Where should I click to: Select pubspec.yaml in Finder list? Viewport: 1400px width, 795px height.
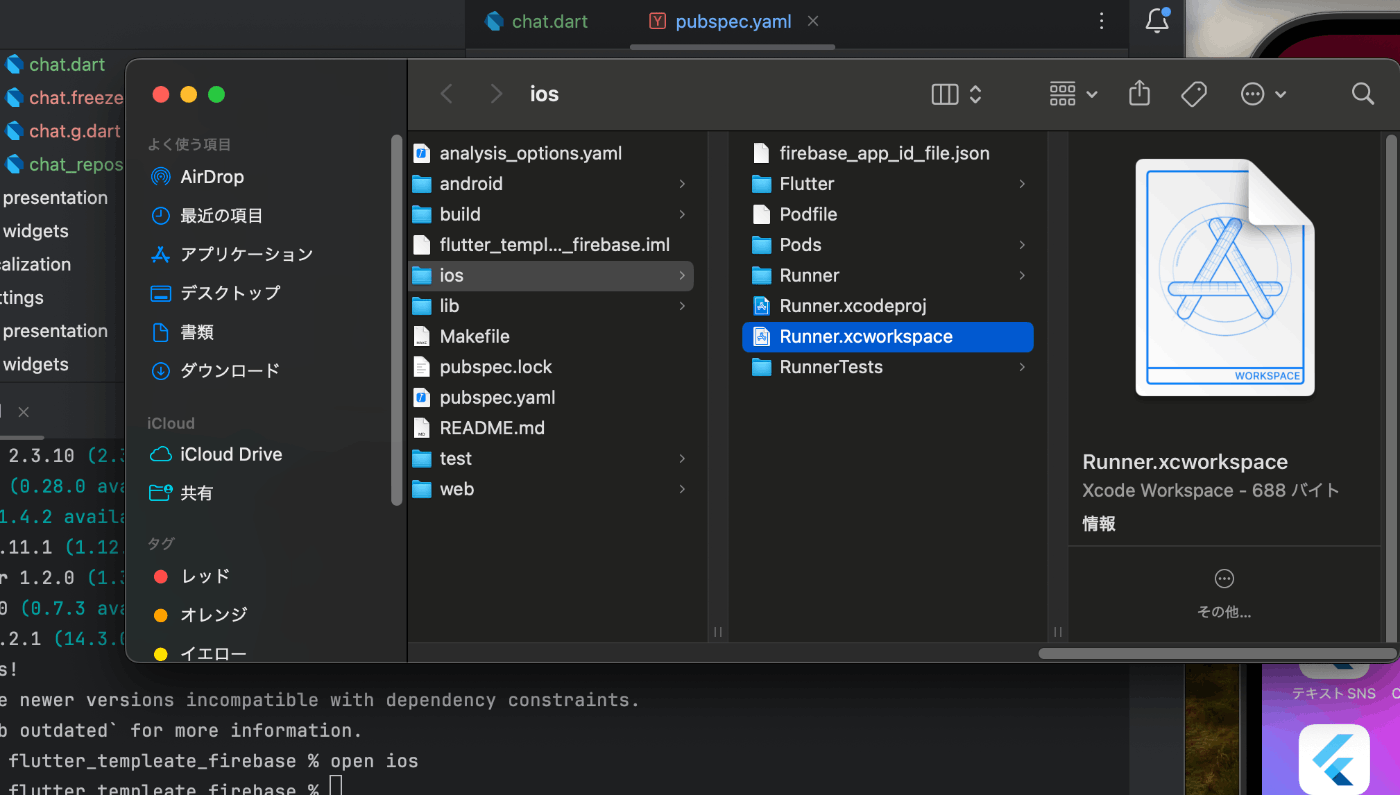484,397
